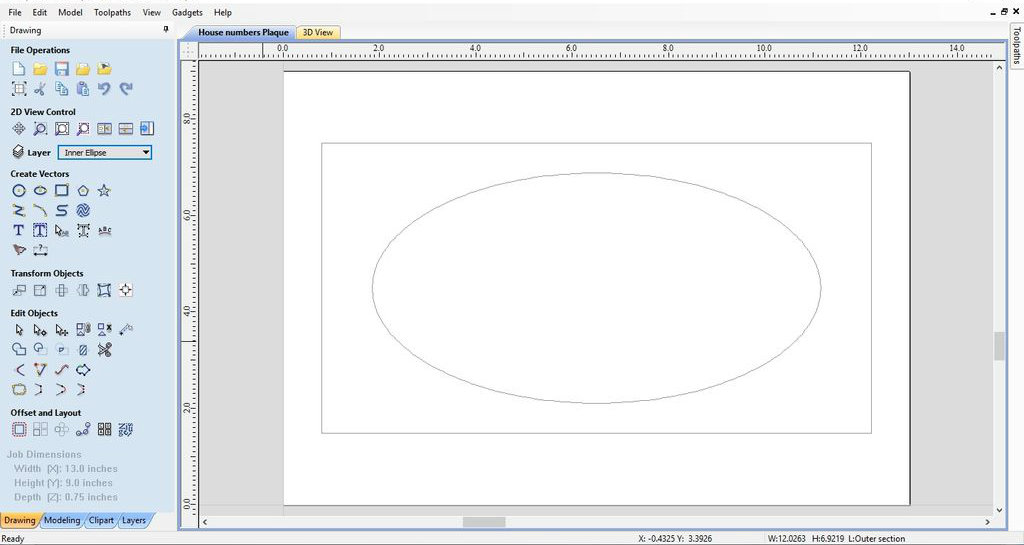
Task: Select the Job Setup dimensions icon
Action: pos(19,89)
